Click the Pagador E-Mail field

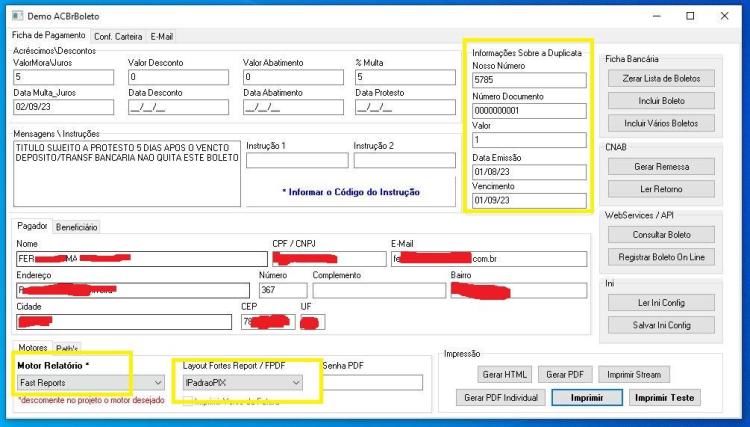tap(489, 259)
